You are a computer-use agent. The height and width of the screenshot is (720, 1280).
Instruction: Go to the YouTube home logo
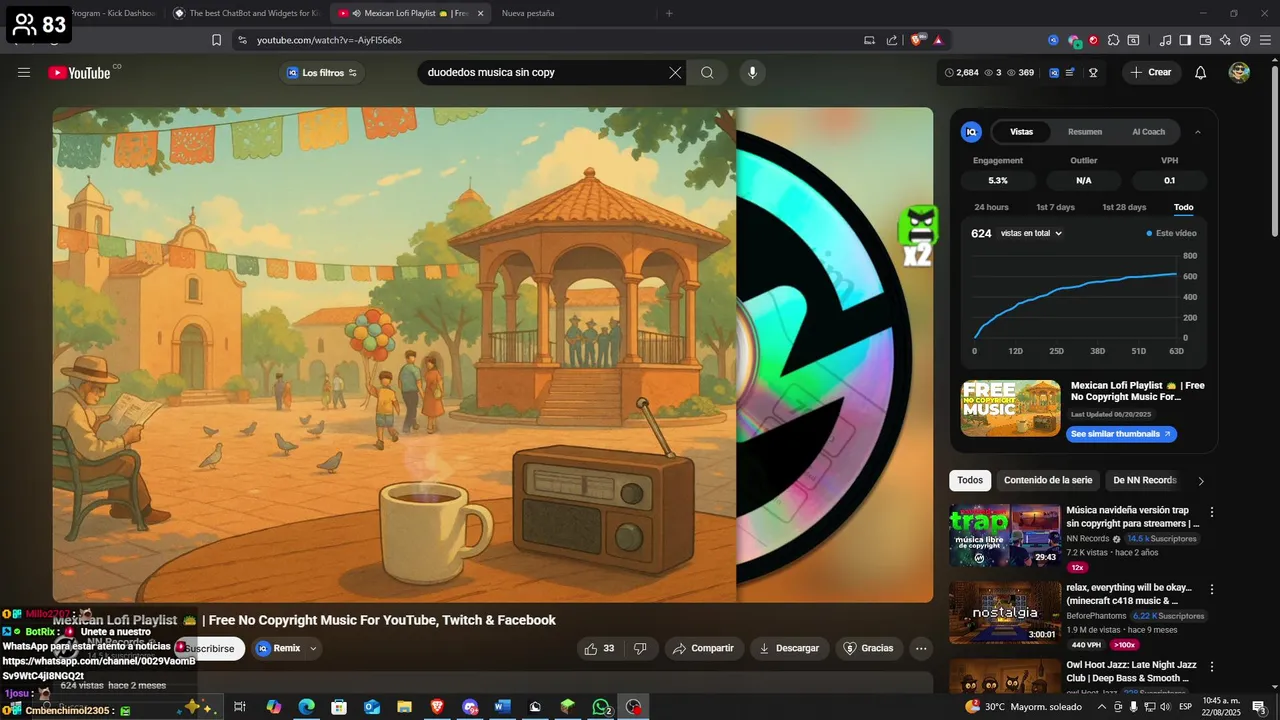79,72
